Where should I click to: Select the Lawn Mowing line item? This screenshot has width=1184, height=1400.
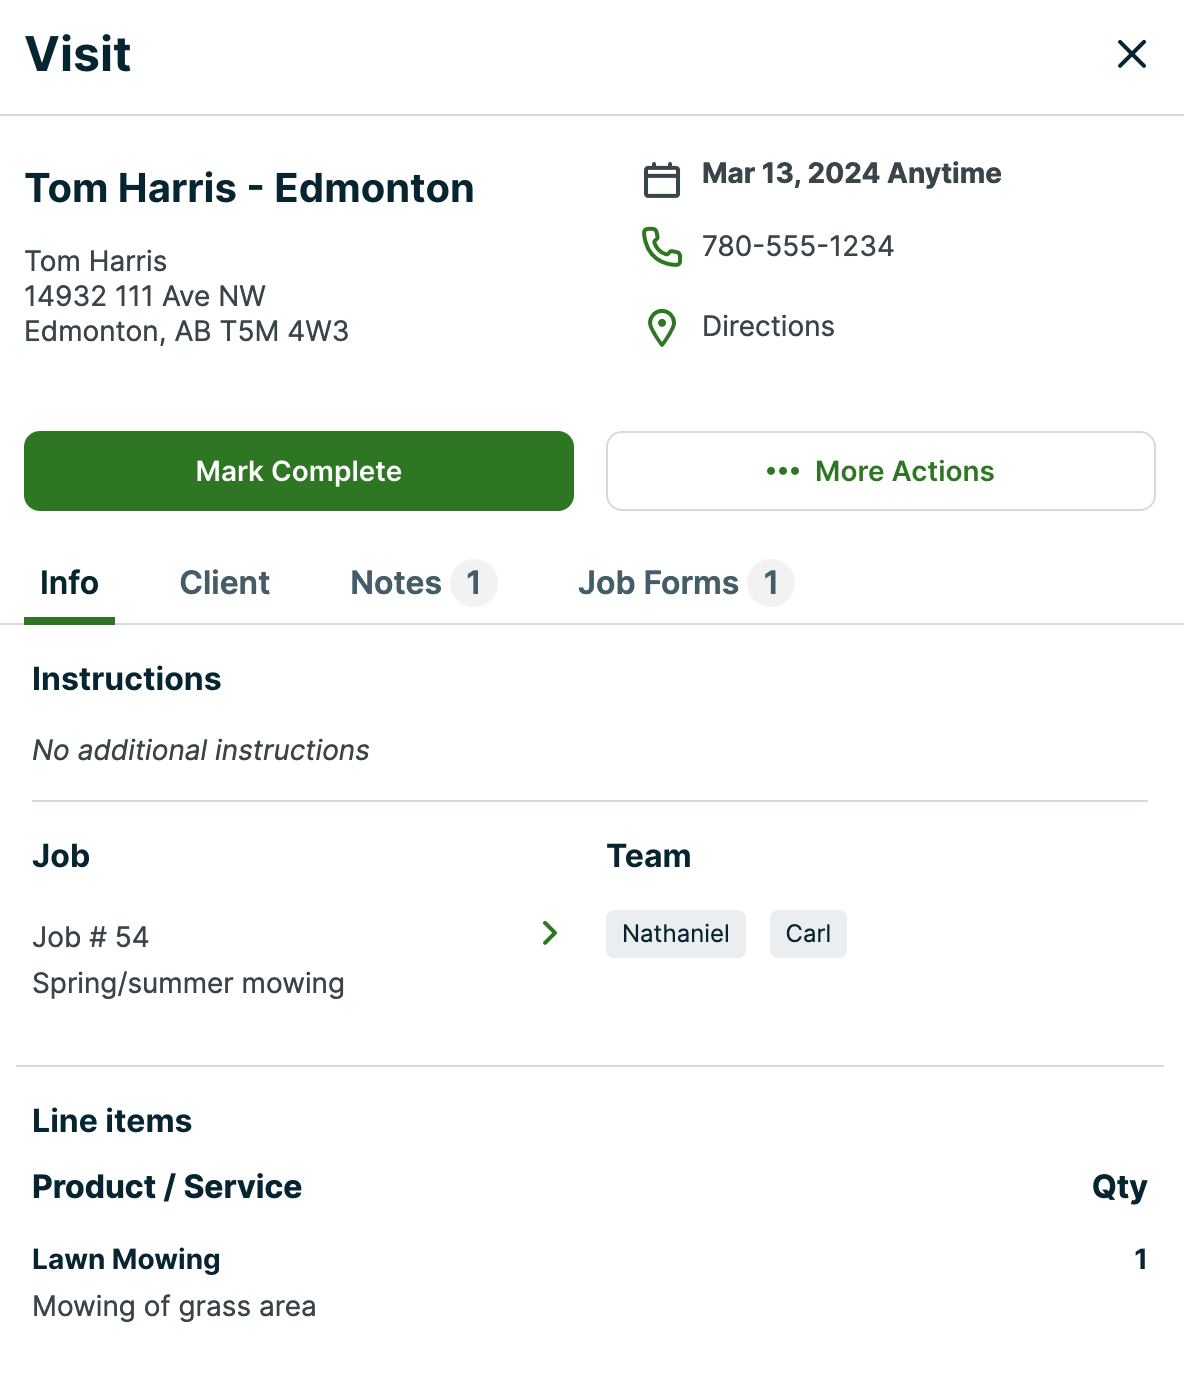pos(126,1260)
